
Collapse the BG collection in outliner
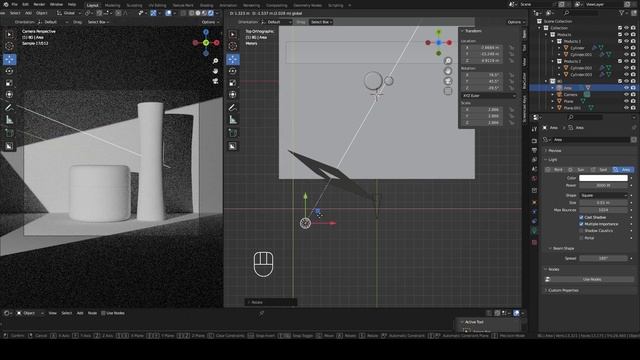(547, 81)
